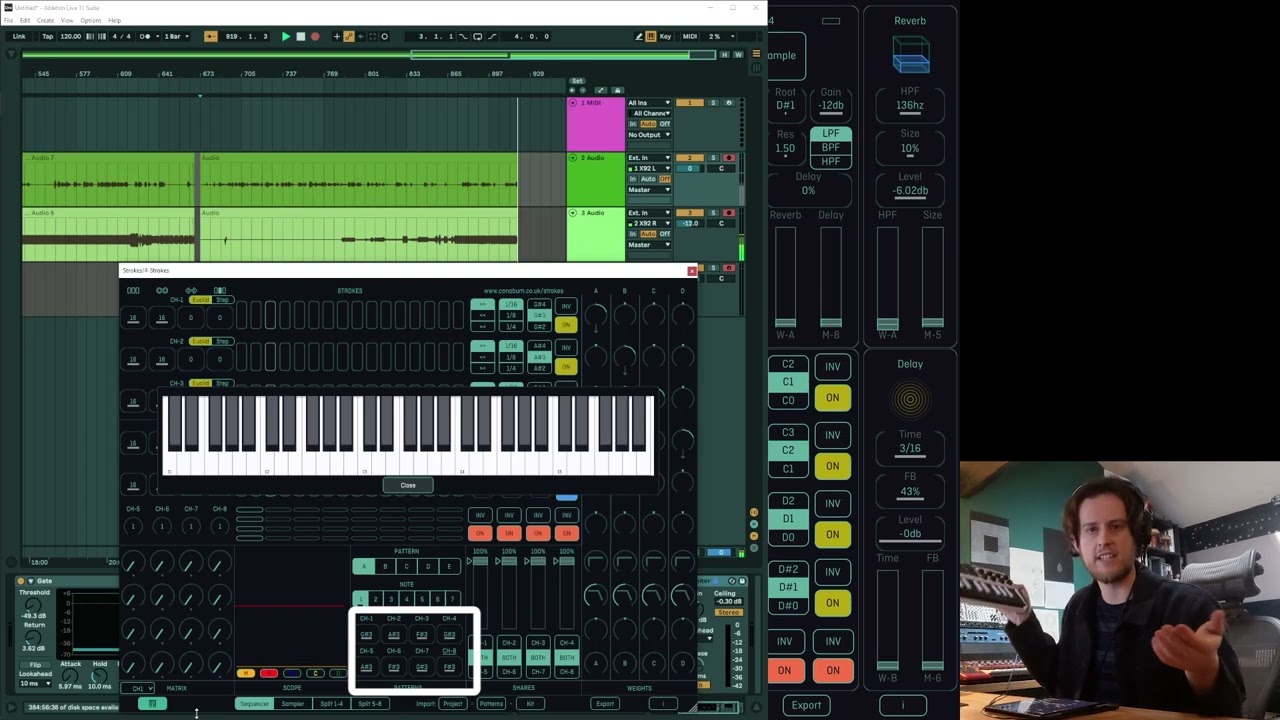Open the Options menu
Viewport: 1280px width, 720px height.
(90, 20)
